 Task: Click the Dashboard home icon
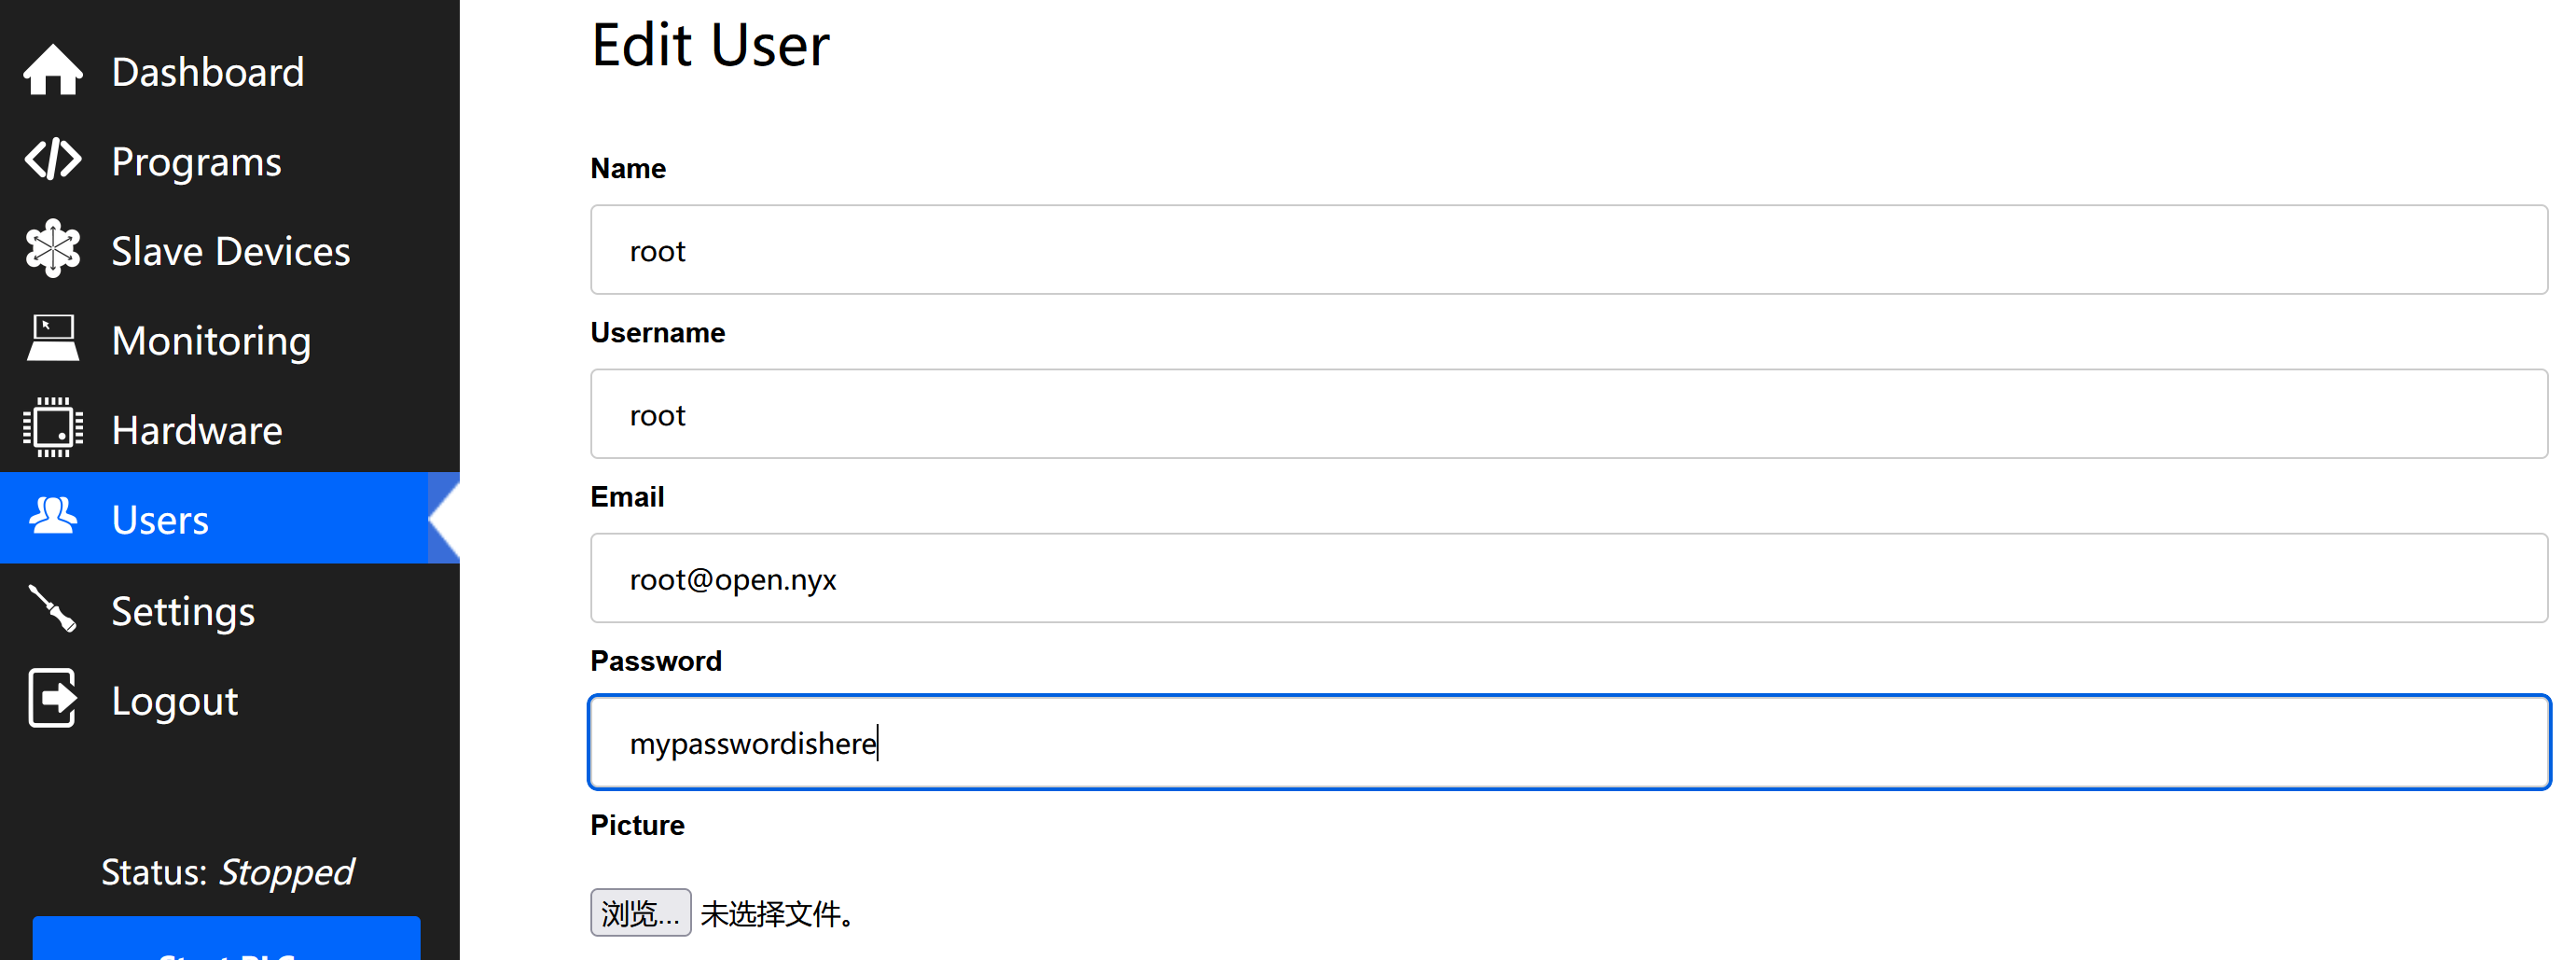tap(52, 70)
